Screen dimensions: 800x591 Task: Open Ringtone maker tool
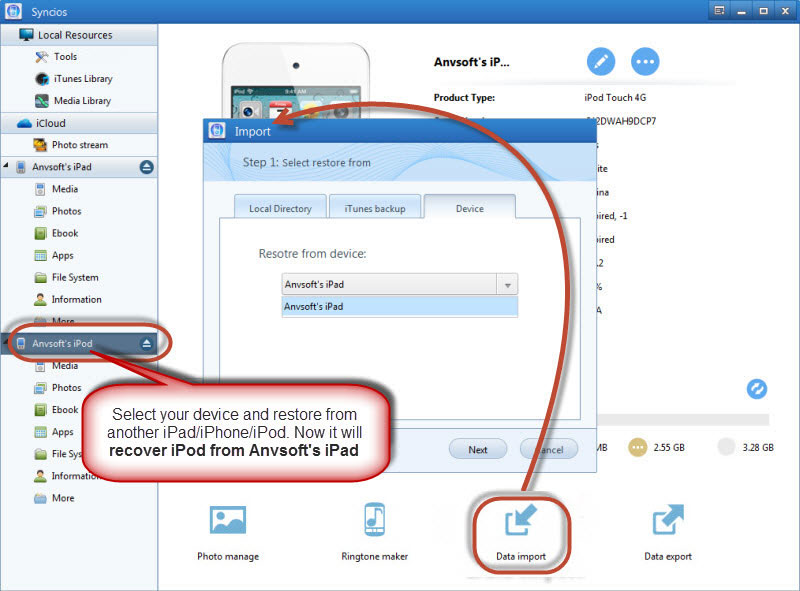(374, 533)
